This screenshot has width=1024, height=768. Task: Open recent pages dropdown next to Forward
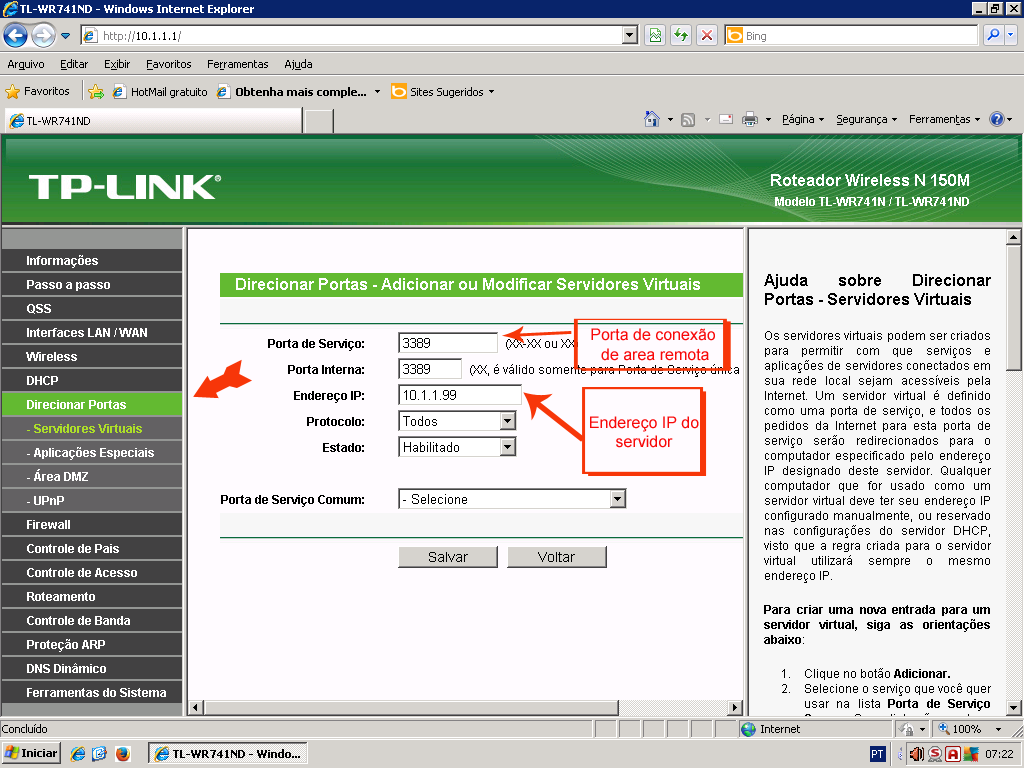tap(65, 36)
